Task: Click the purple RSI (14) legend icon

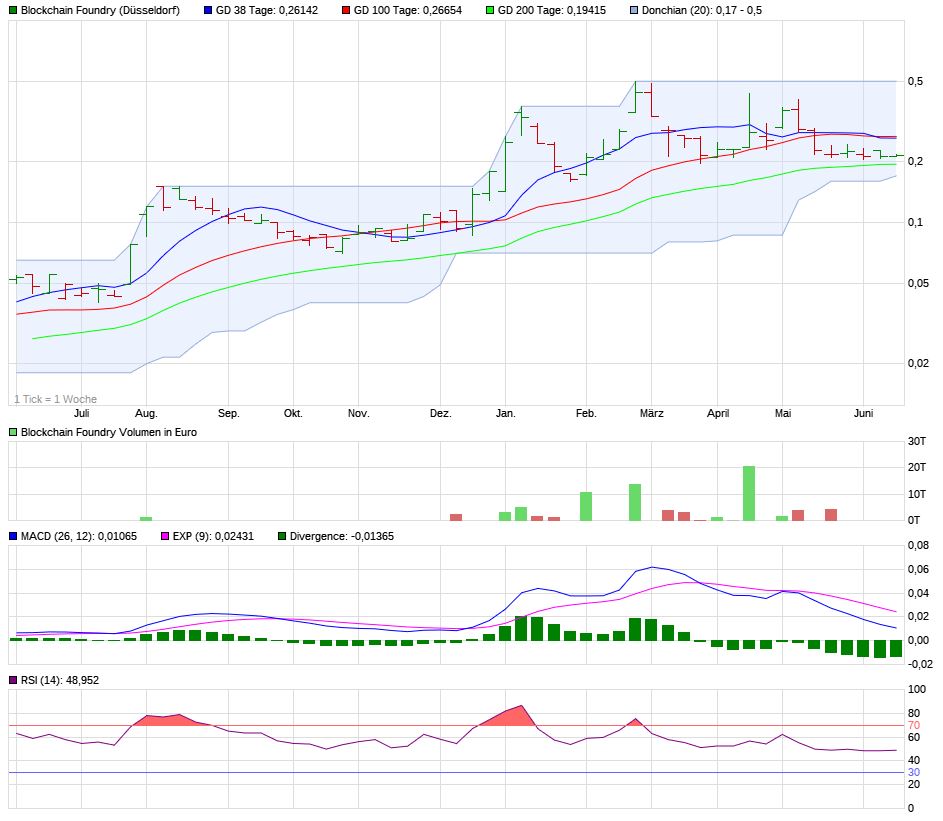Action: (13, 680)
